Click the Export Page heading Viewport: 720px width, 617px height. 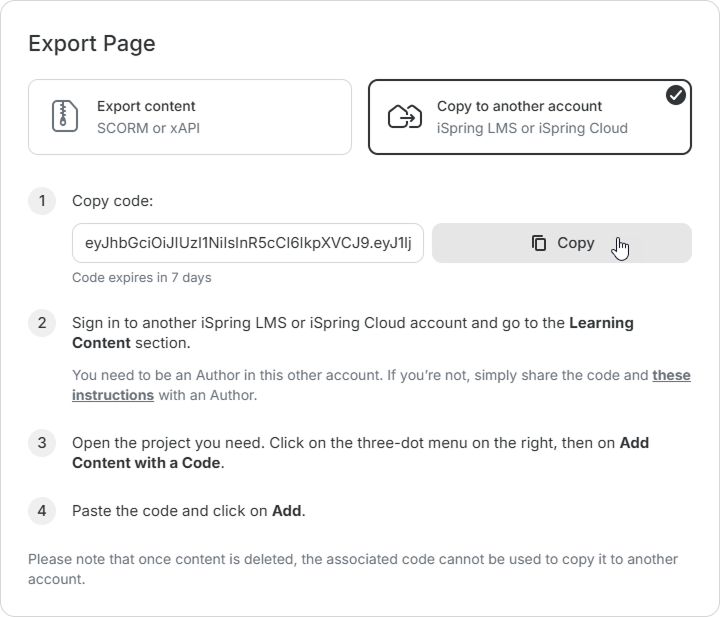point(92,43)
